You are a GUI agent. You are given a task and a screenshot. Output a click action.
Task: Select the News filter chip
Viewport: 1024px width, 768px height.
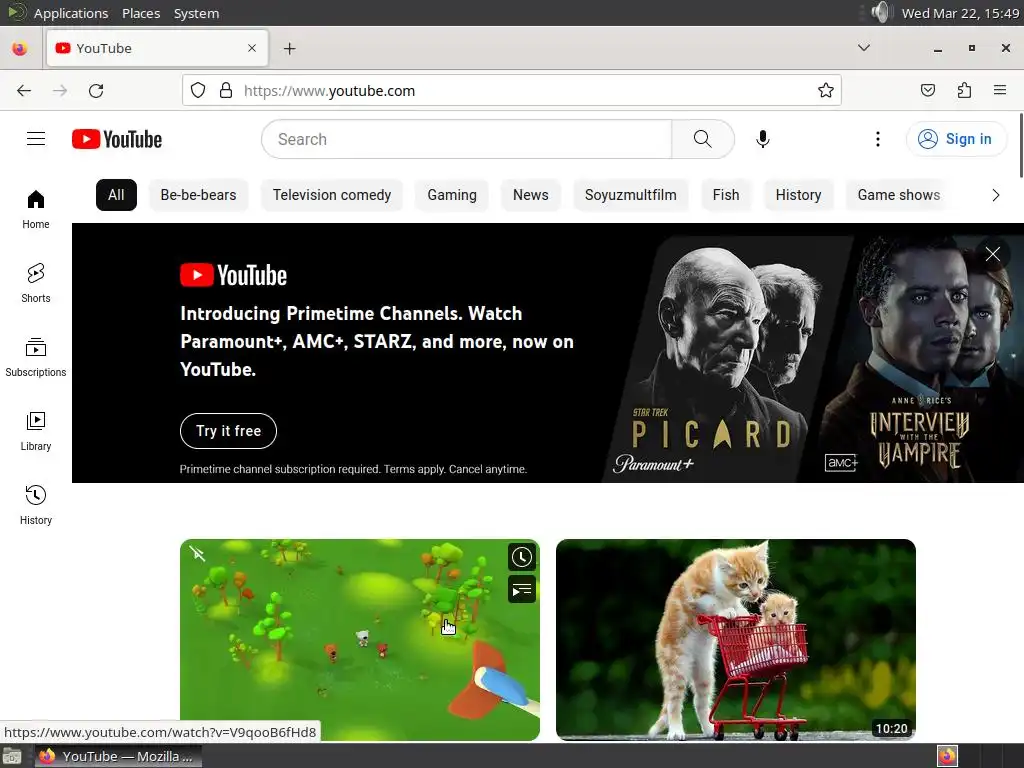click(x=530, y=195)
